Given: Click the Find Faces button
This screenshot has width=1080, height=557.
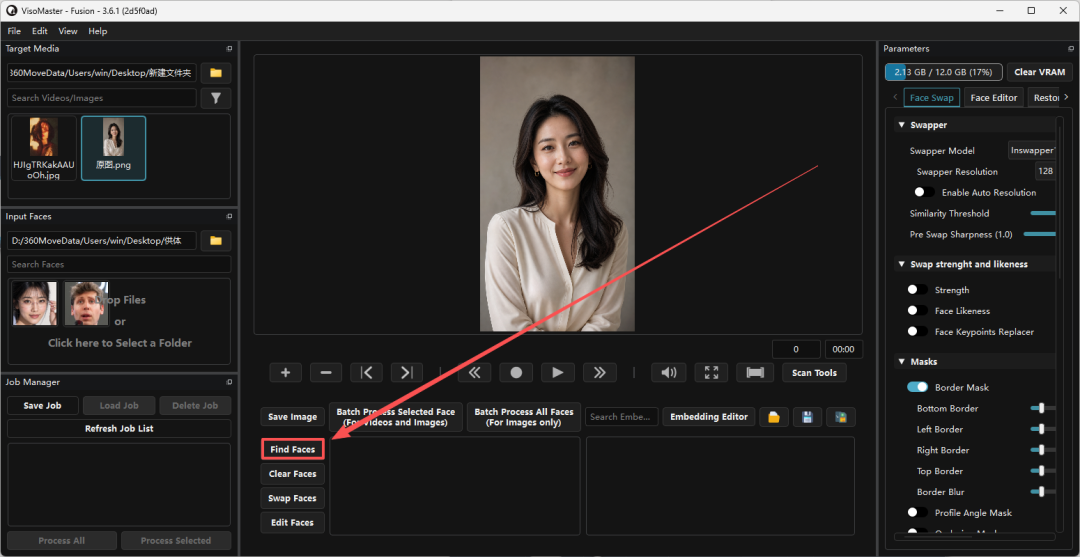Looking at the screenshot, I should (x=293, y=449).
